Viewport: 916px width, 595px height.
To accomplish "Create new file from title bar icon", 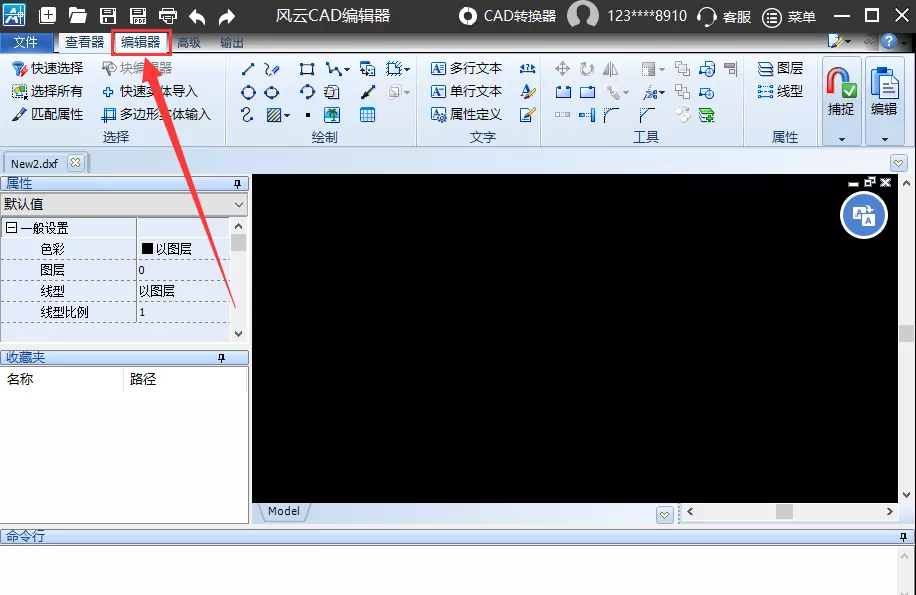I will pyautogui.click(x=47, y=16).
